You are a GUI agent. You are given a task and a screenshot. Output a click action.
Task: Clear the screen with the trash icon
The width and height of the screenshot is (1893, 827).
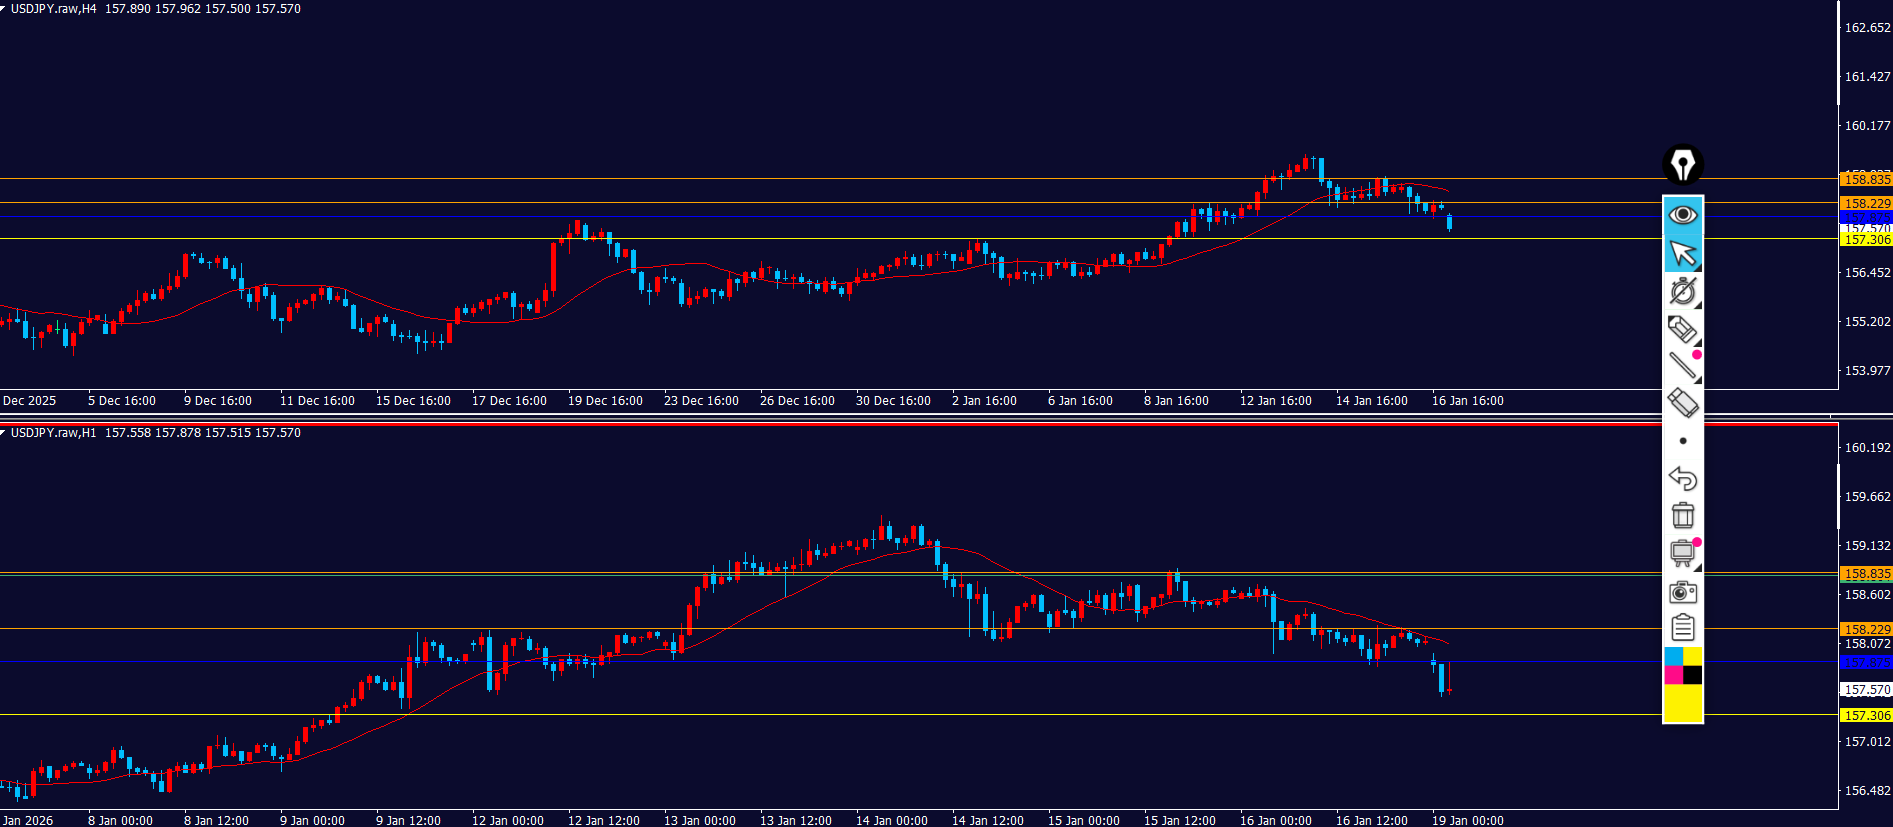[x=1682, y=515]
